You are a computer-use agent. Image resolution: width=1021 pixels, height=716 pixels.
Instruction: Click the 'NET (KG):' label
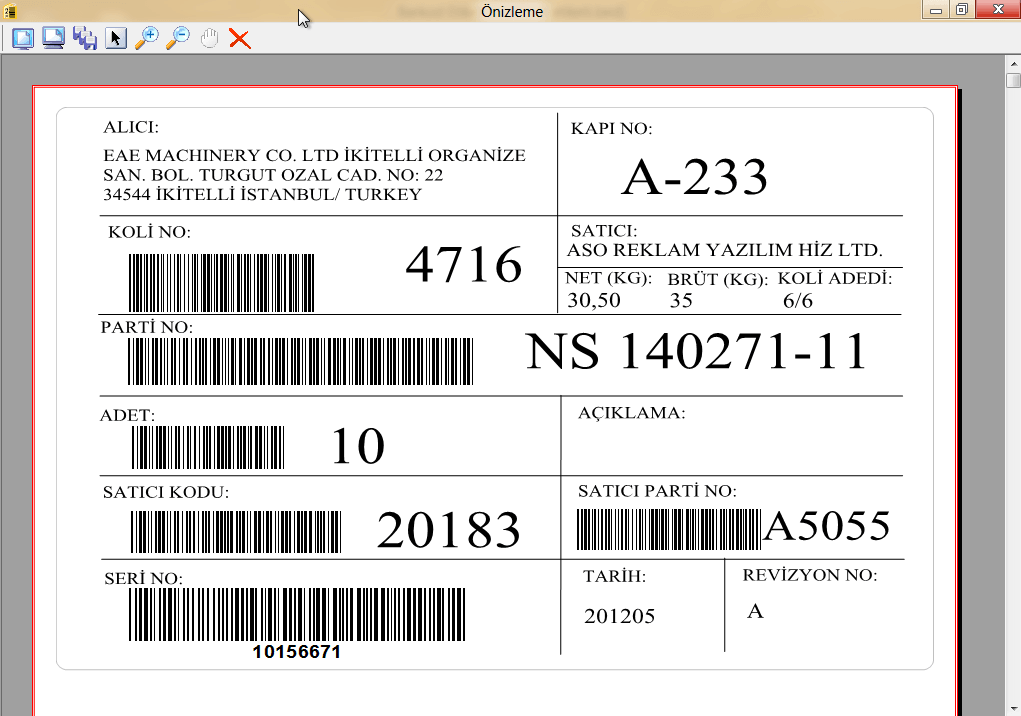(x=608, y=278)
